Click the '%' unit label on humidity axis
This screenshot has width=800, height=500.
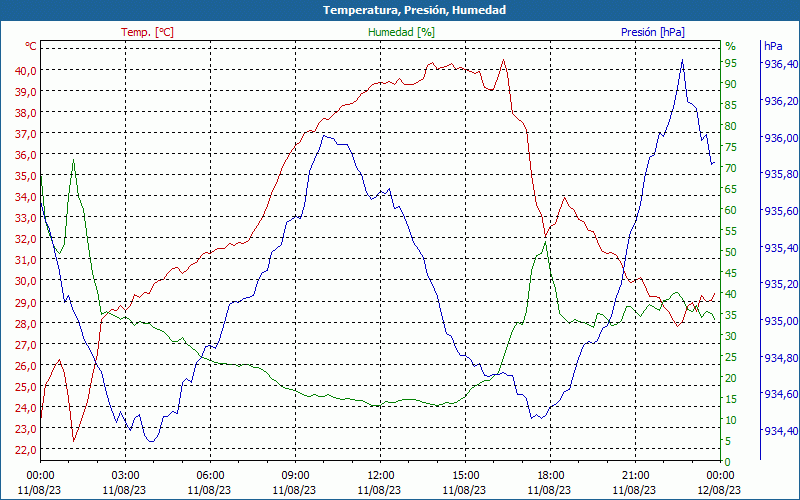click(x=731, y=46)
